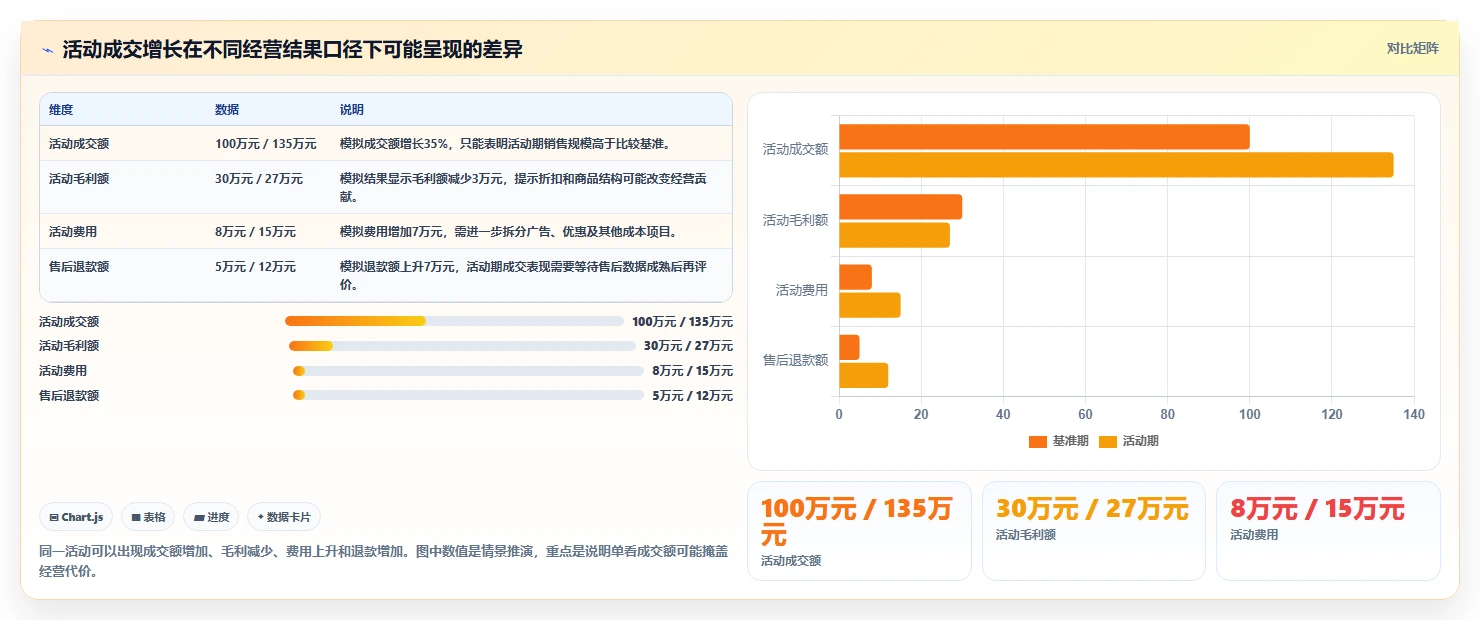
Task: Open the 8万元 / 15万元 data card
Action: tap(1328, 531)
